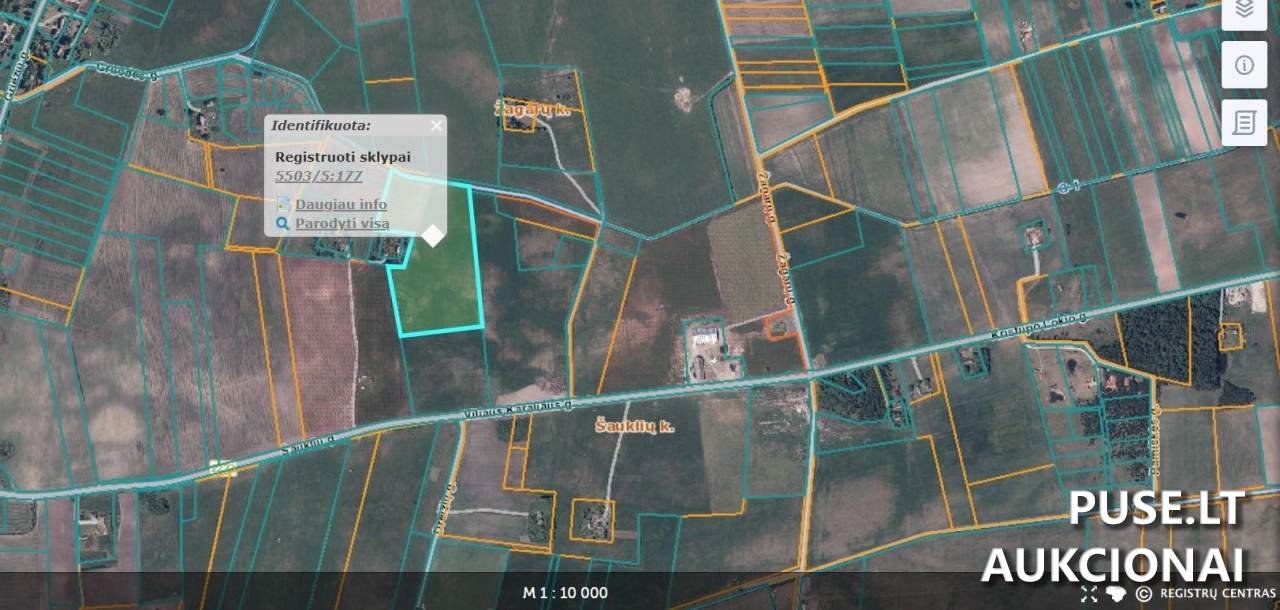This screenshot has width=1280, height=610.
Task: Open the map layers panel
Action: (x=1244, y=10)
